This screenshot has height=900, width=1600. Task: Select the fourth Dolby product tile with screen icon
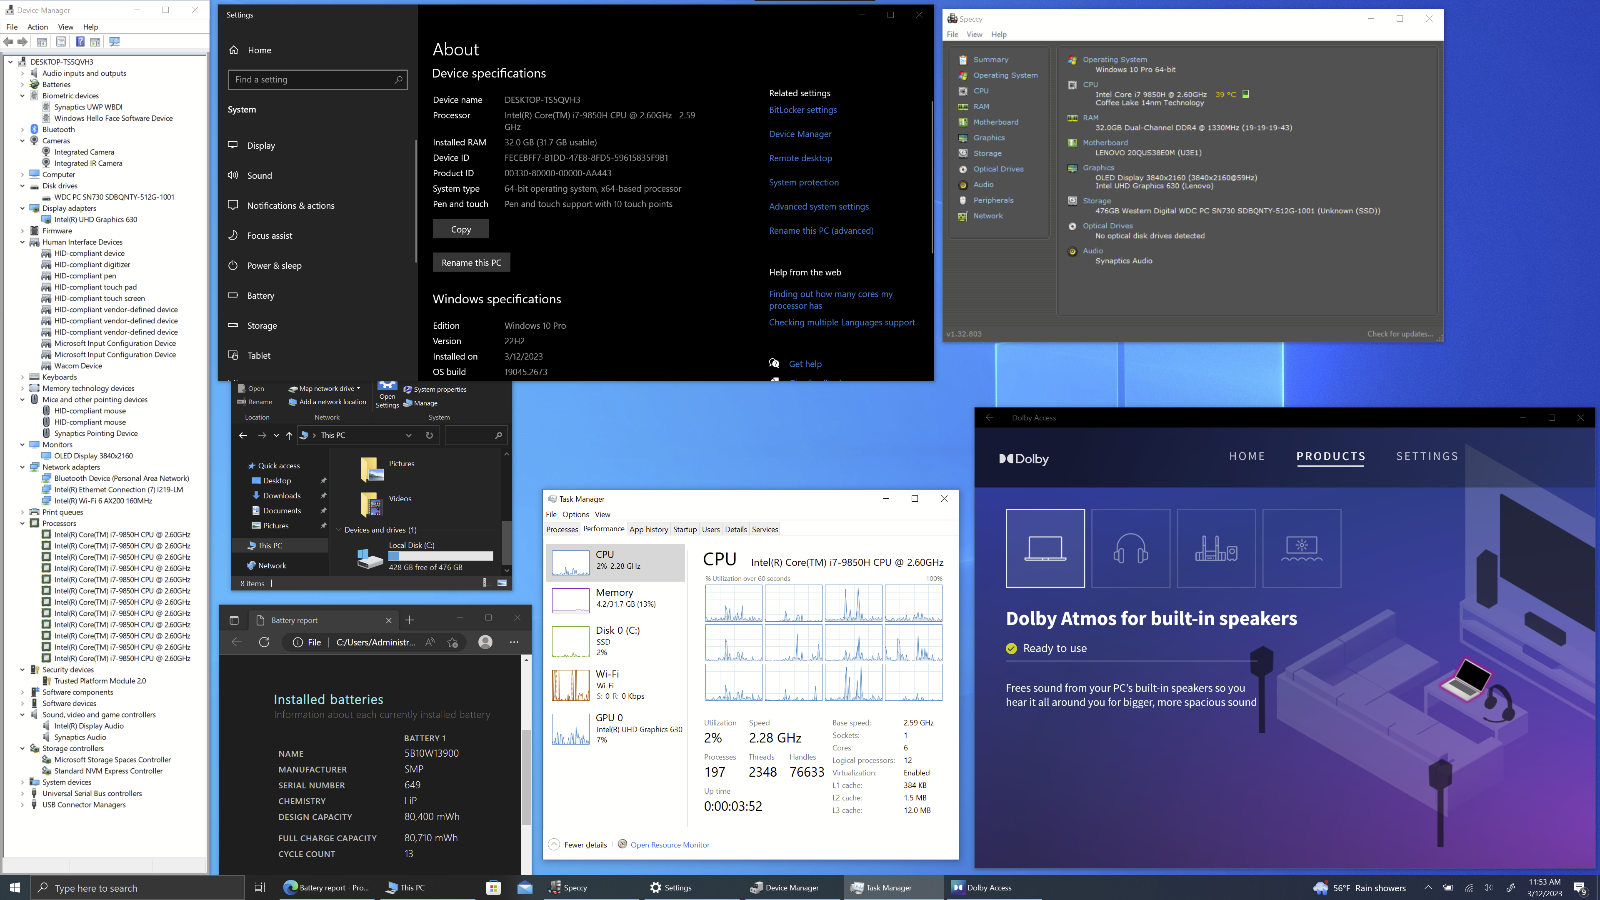(1302, 548)
